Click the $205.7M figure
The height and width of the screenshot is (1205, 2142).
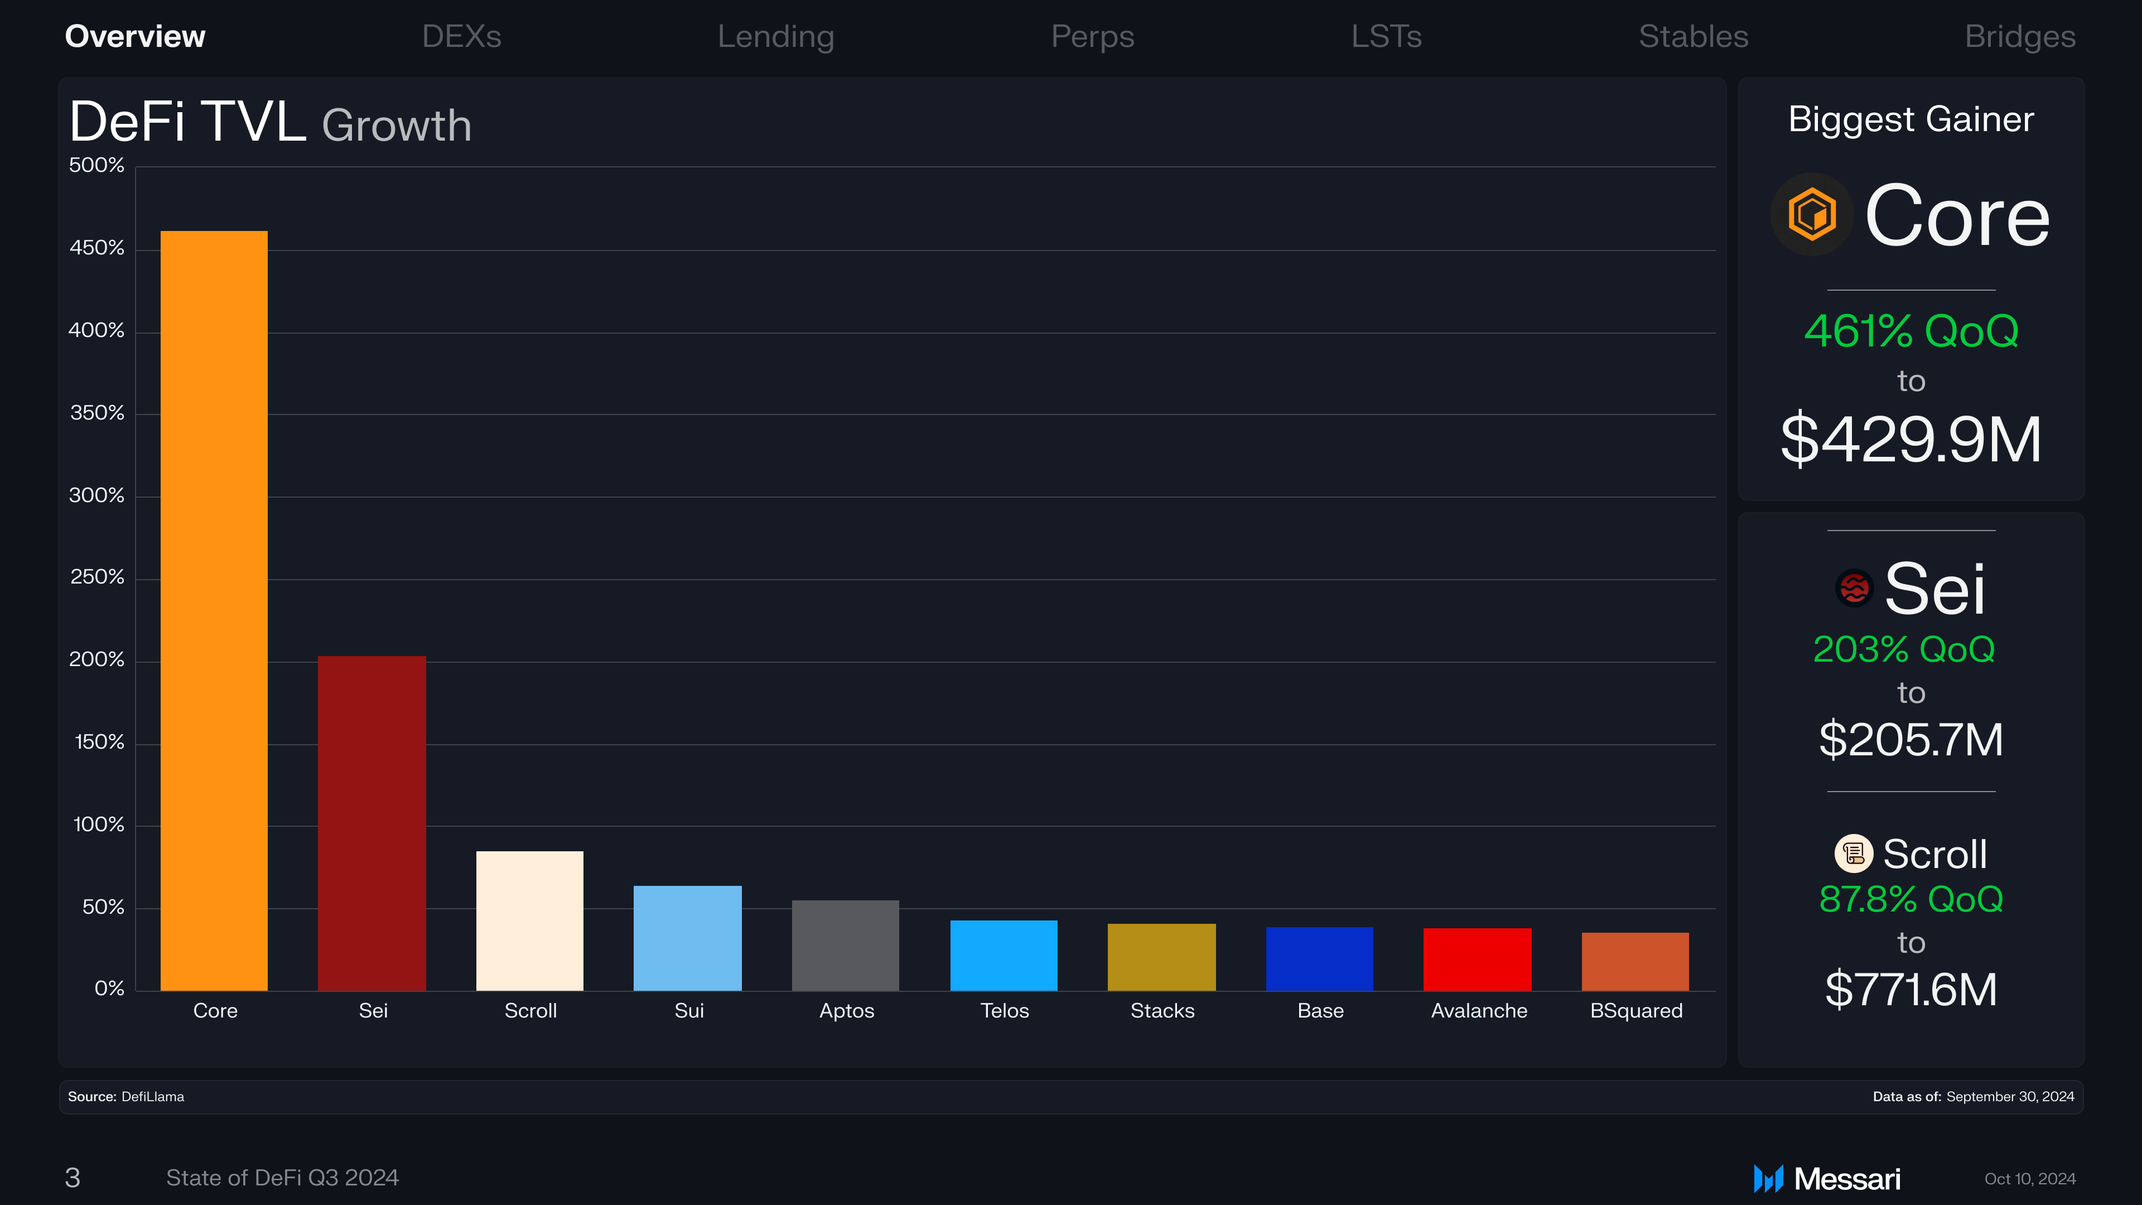click(1911, 740)
